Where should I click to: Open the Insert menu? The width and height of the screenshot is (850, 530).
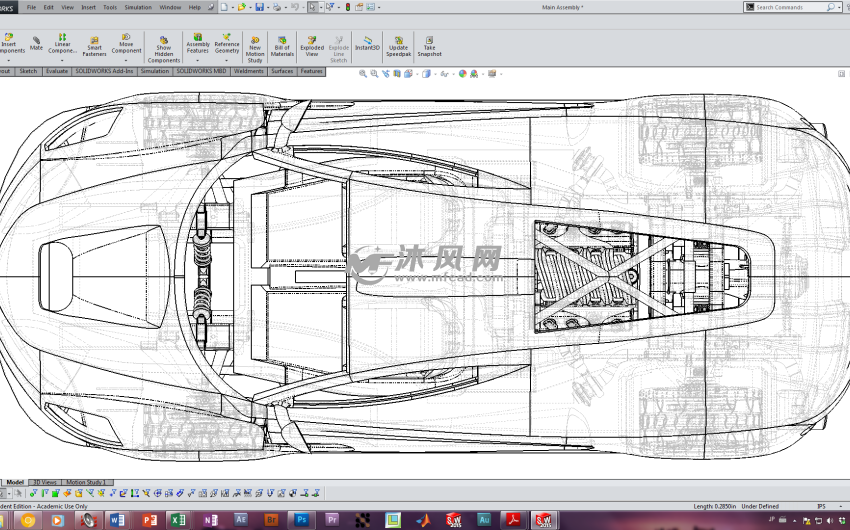(89, 7)
